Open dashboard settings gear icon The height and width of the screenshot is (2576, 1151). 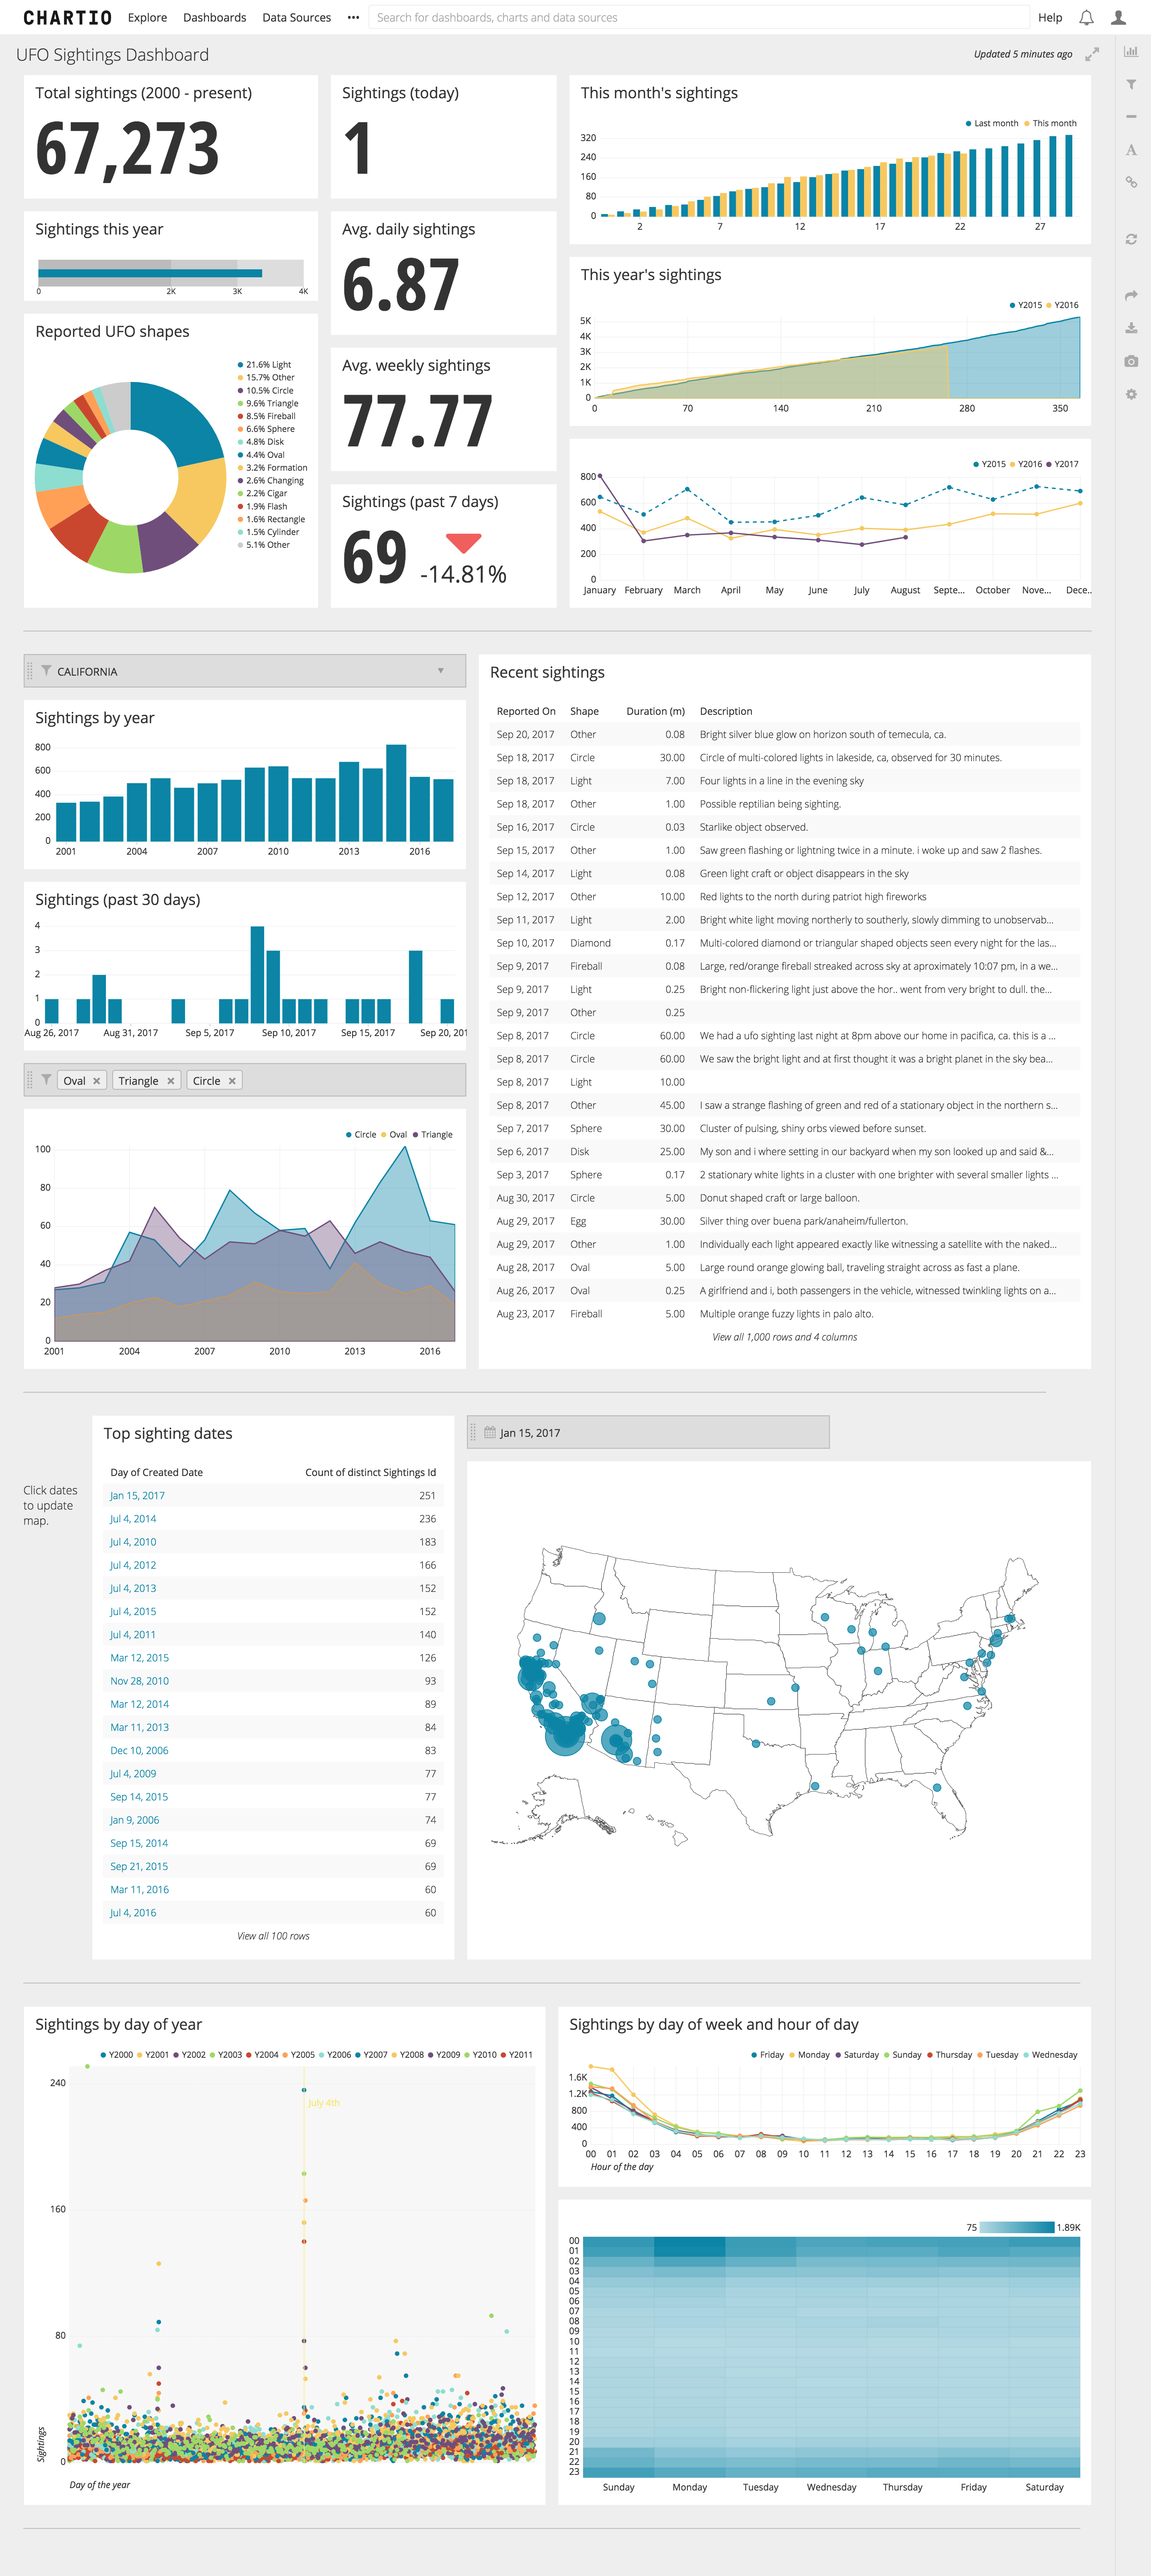[x=1131, y=394]
